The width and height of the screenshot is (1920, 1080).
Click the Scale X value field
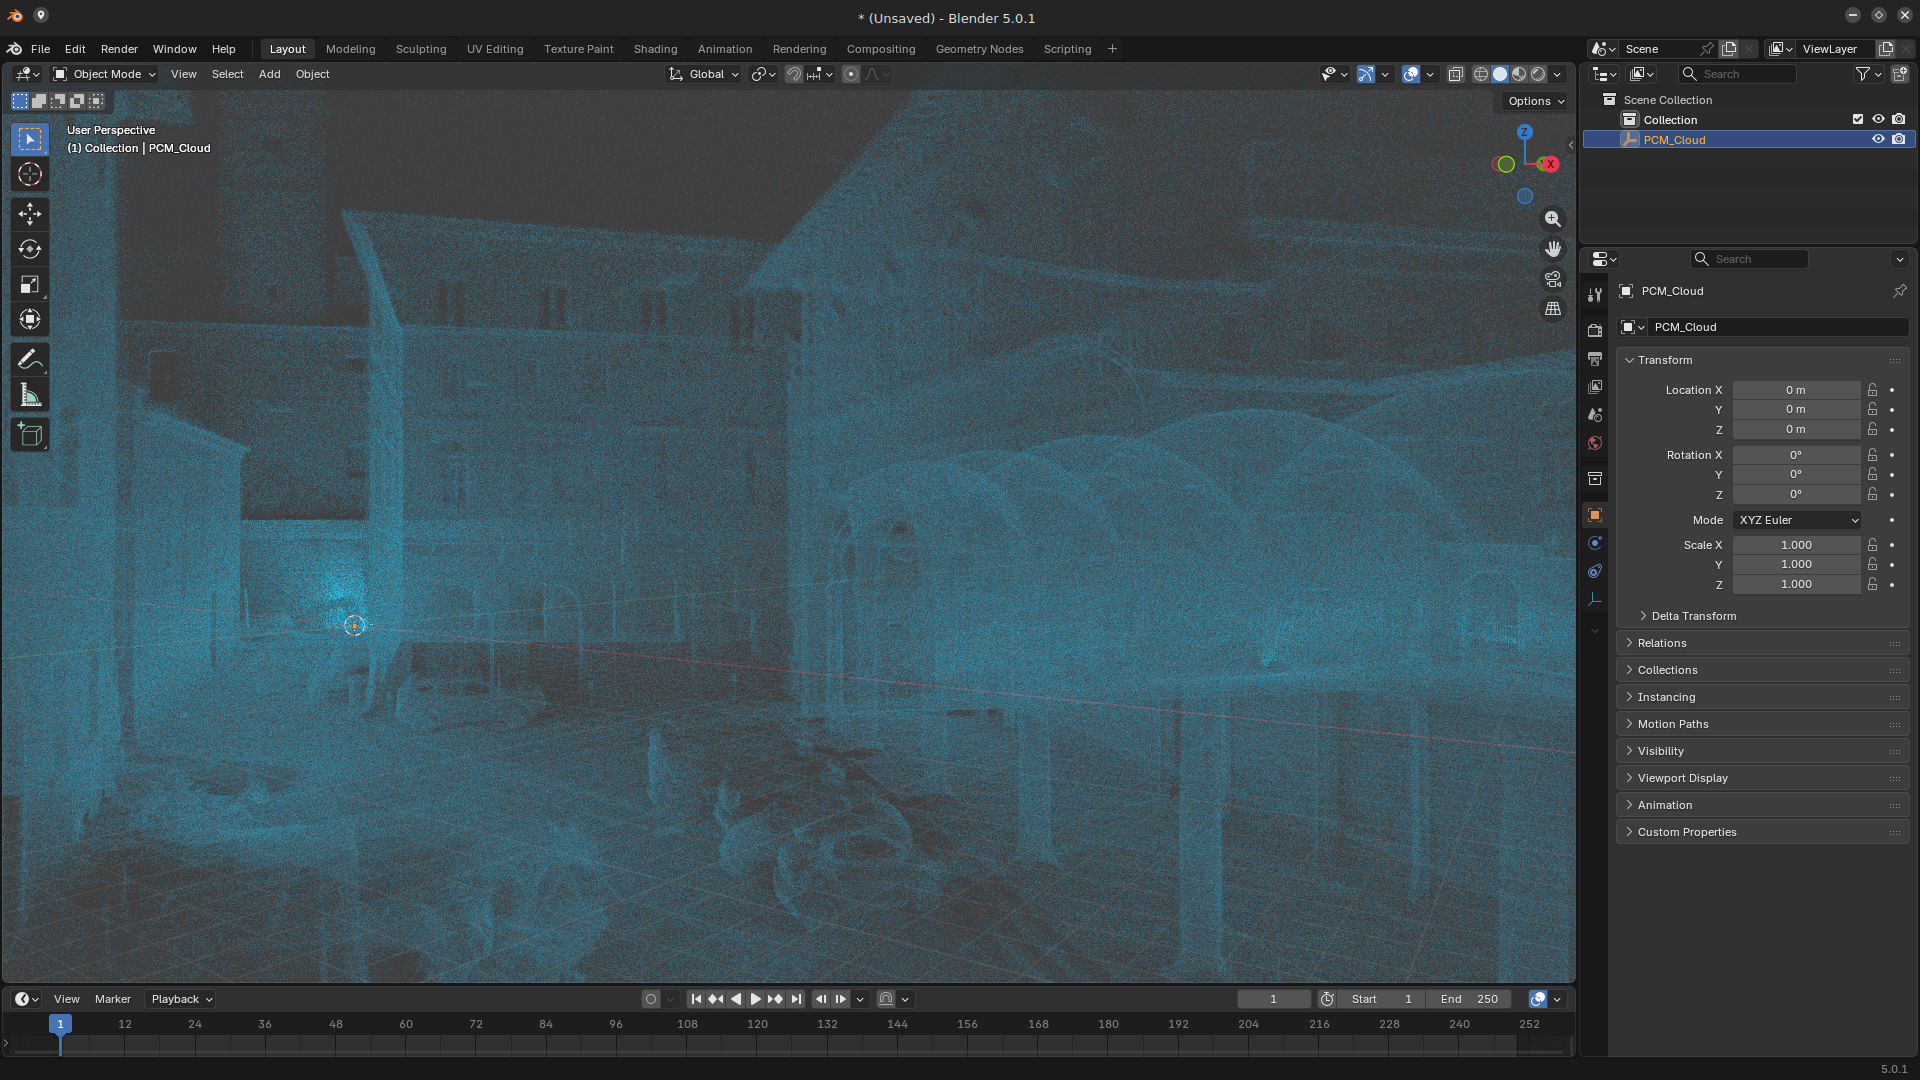[x=1797, y=545]
